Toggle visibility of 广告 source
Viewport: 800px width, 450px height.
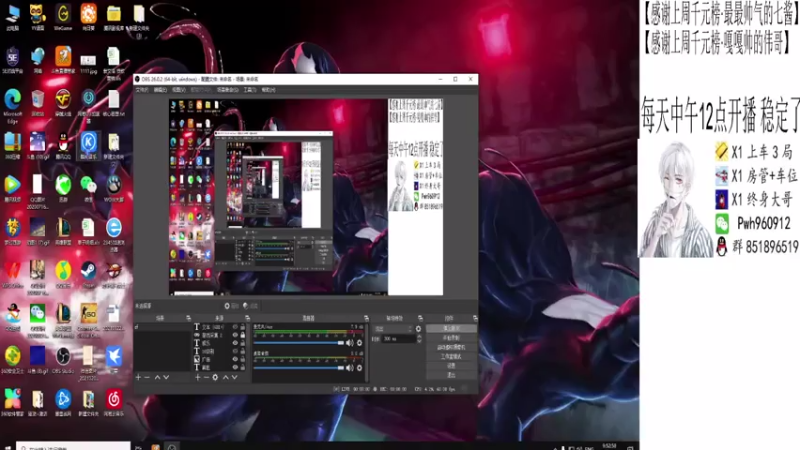point(235,360)
